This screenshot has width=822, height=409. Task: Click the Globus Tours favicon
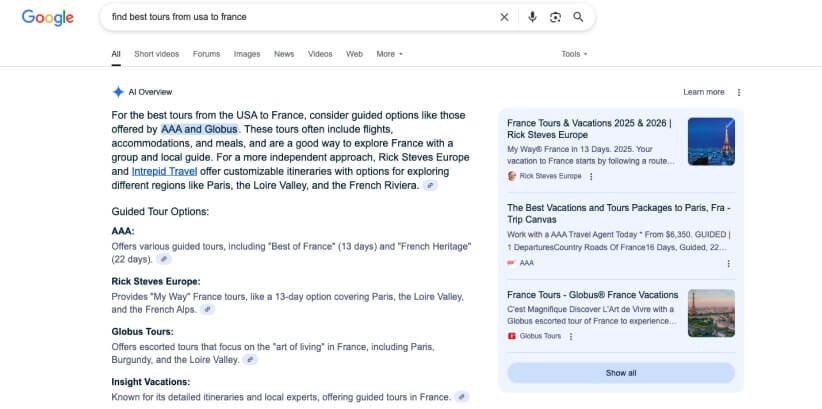512,336
